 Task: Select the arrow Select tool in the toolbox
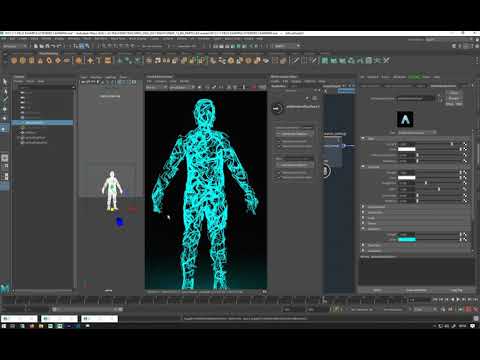pyautogui.click(x=5, y=82)
